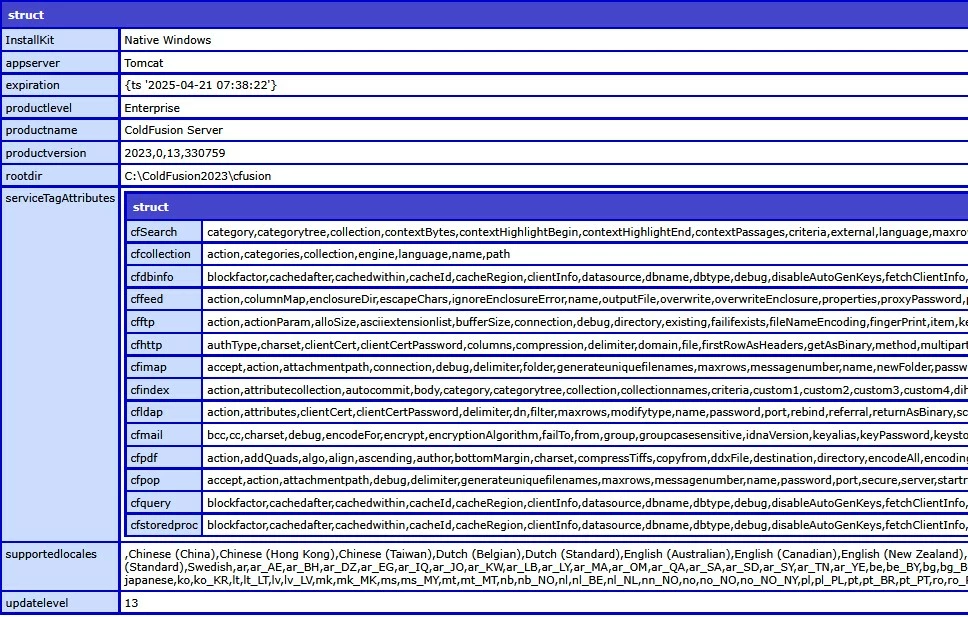Viewport: 968px width, 617px height.
Task: Click the cfimap attributes value
Action: click(x=585, y=367)
